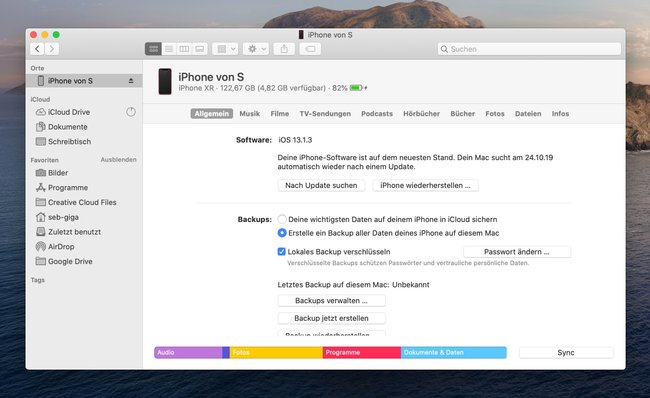Click Nach Update suchen button
This screenshot has height=398, width=650.
coord(321,185)
